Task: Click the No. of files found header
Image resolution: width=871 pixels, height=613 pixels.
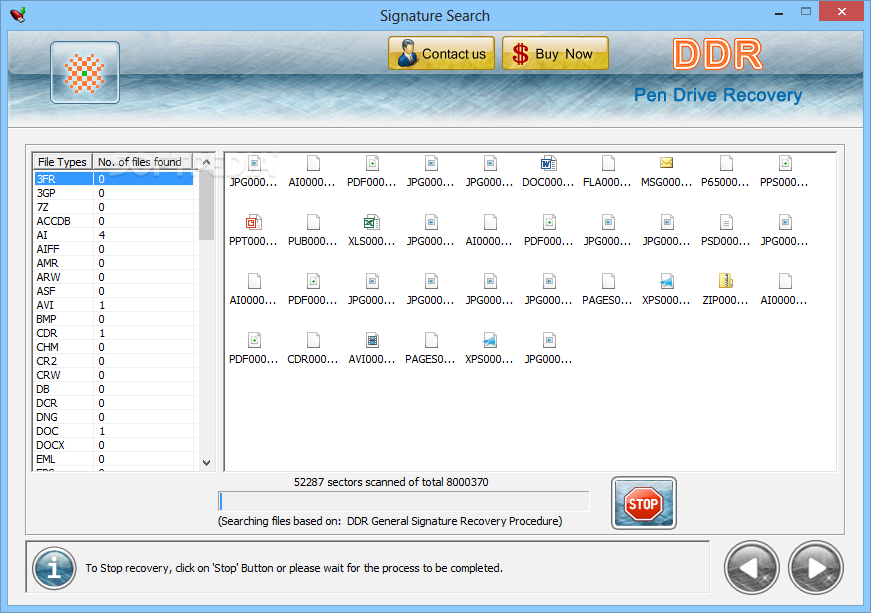Action: coord(142,162)
